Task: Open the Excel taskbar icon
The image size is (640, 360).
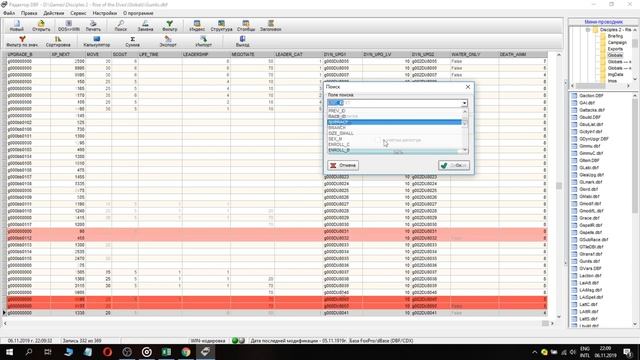Action: pos(166,352)
